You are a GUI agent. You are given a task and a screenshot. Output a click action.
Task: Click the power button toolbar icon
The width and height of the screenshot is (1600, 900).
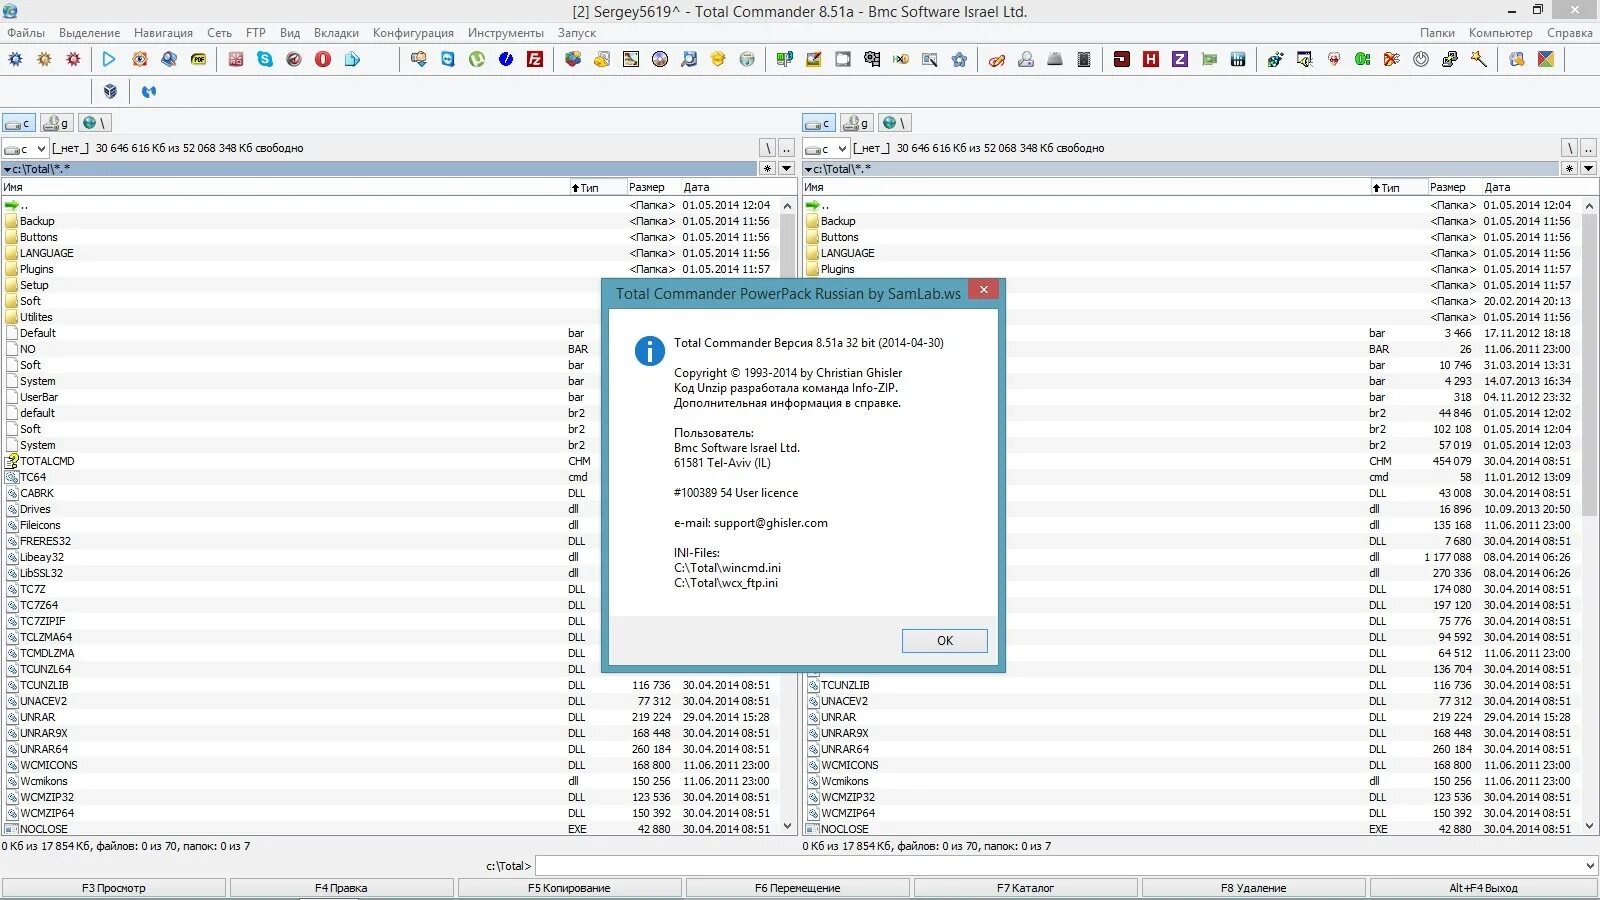(1421, 60)
